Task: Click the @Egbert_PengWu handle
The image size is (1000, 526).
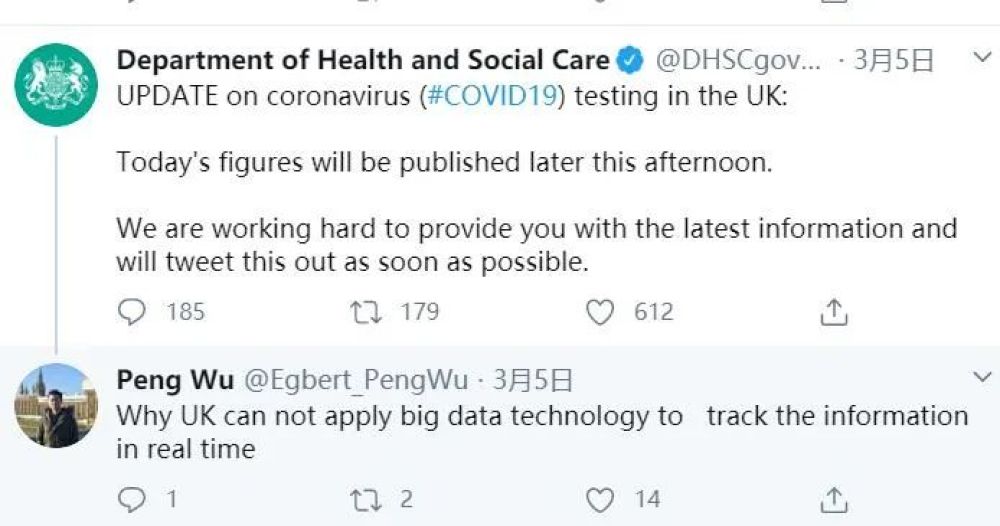Action: click(358, 381)
